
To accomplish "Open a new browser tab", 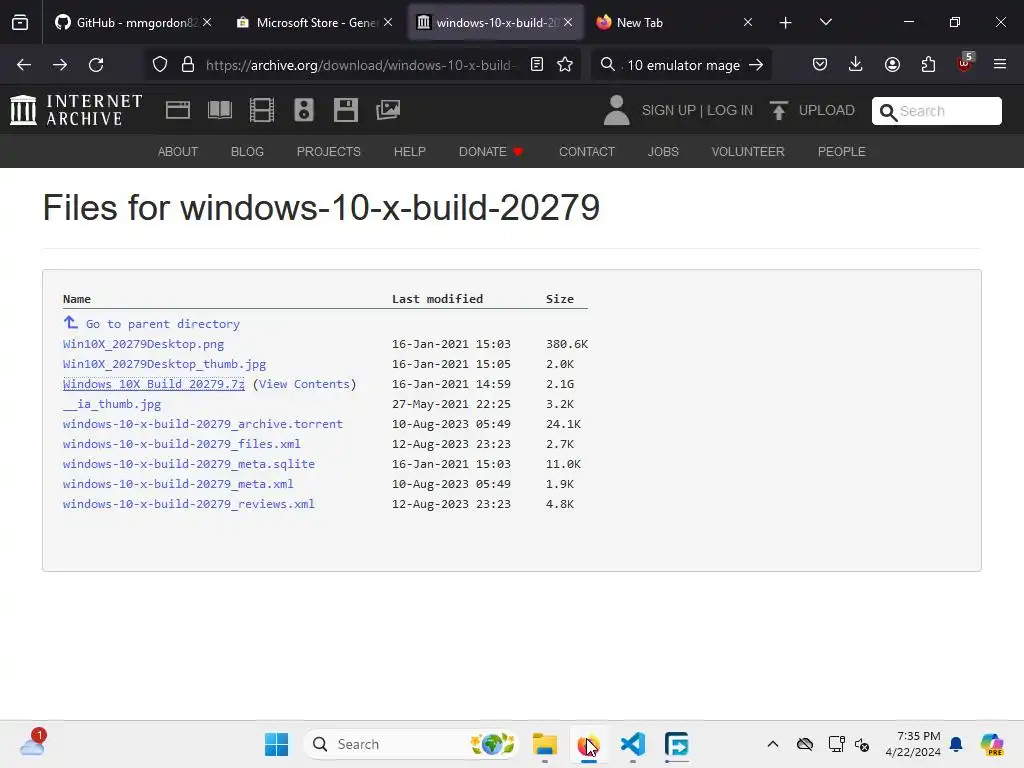I will [x=786, y=23].
